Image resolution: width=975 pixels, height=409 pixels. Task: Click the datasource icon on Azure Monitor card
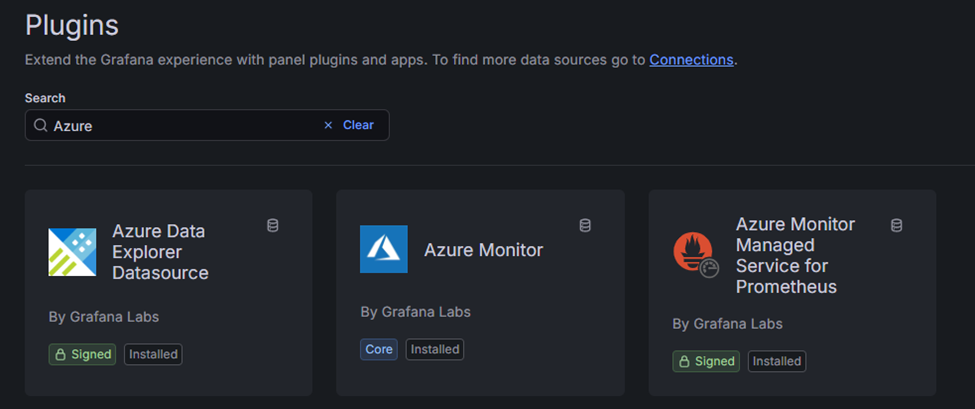tap(585, 226)
